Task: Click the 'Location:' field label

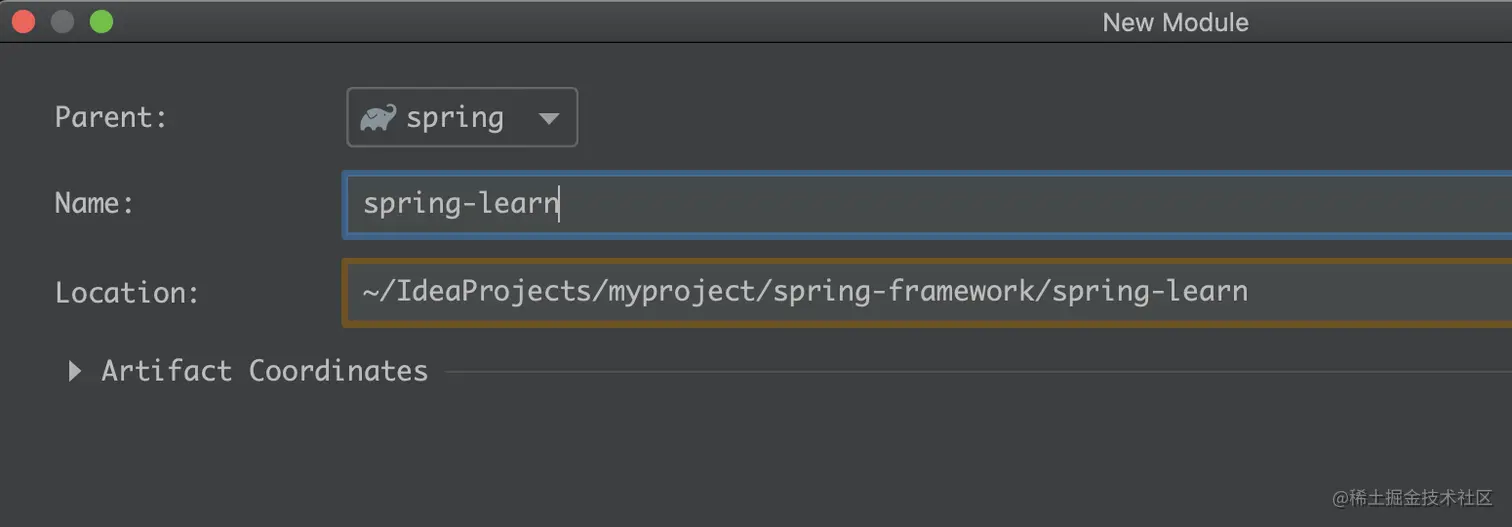Action: [x=127, y=293]
